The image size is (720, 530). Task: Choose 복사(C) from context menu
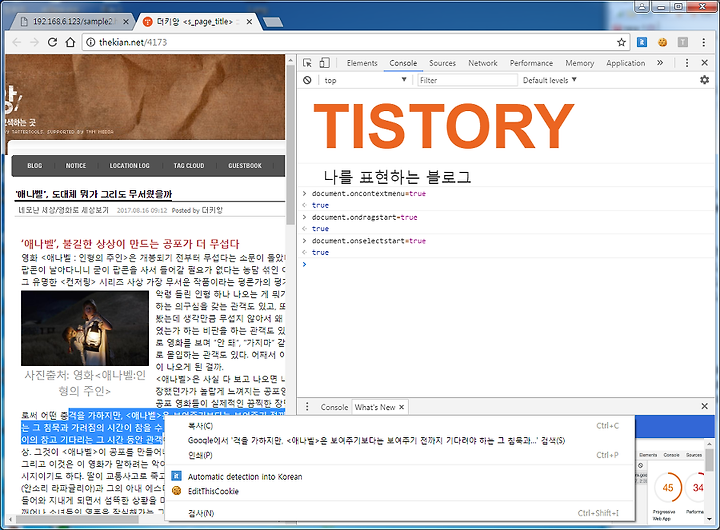pyautogui.click(x=399, y=426)
